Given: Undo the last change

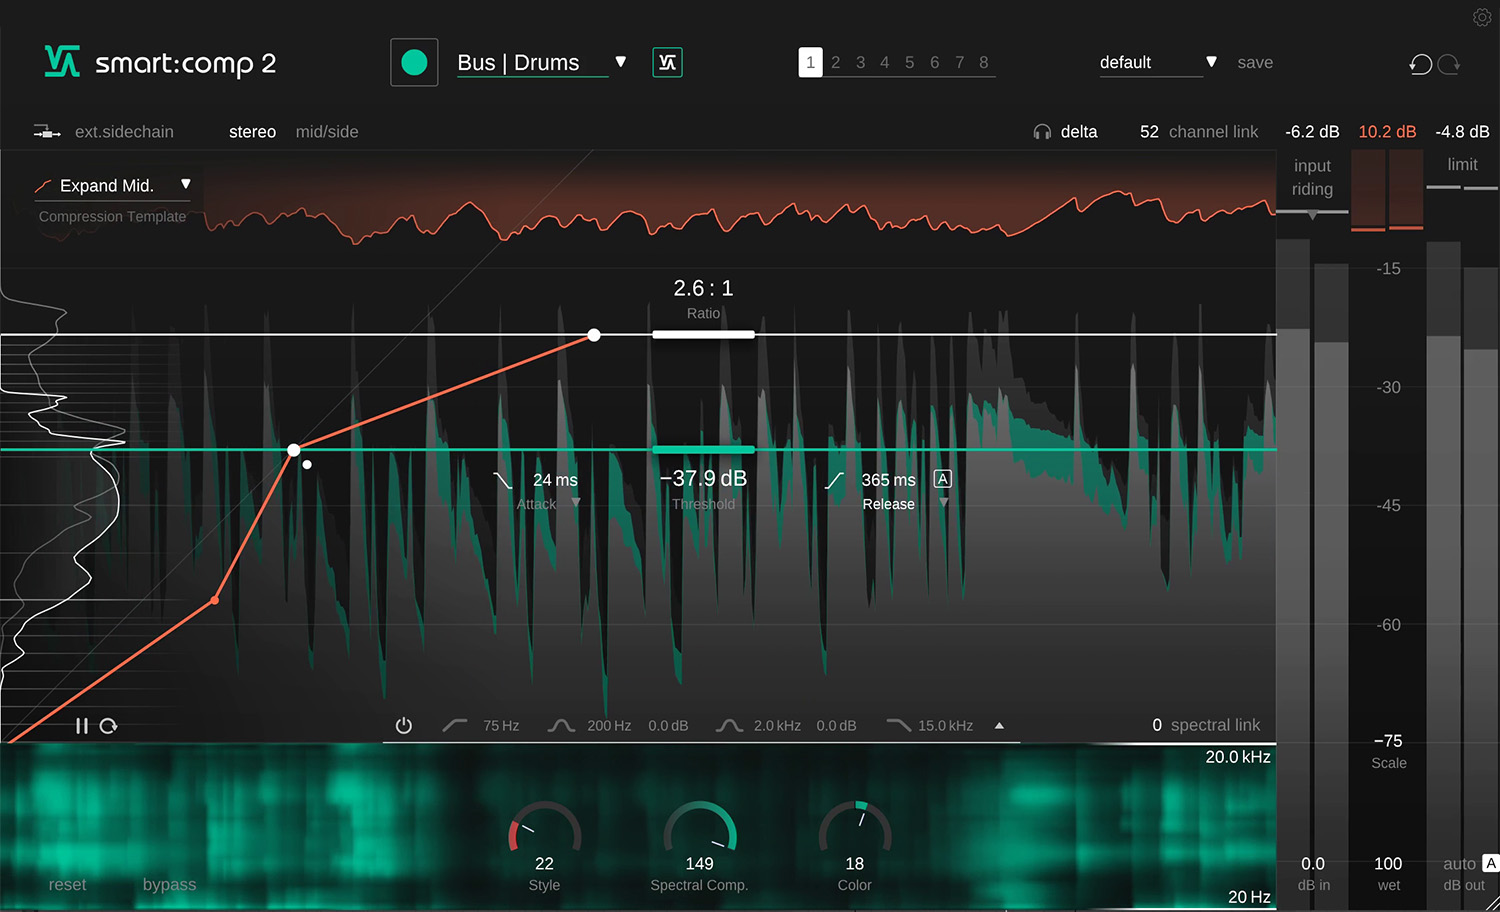Looking at the screenshot, I should click(x=1420, y=64).
